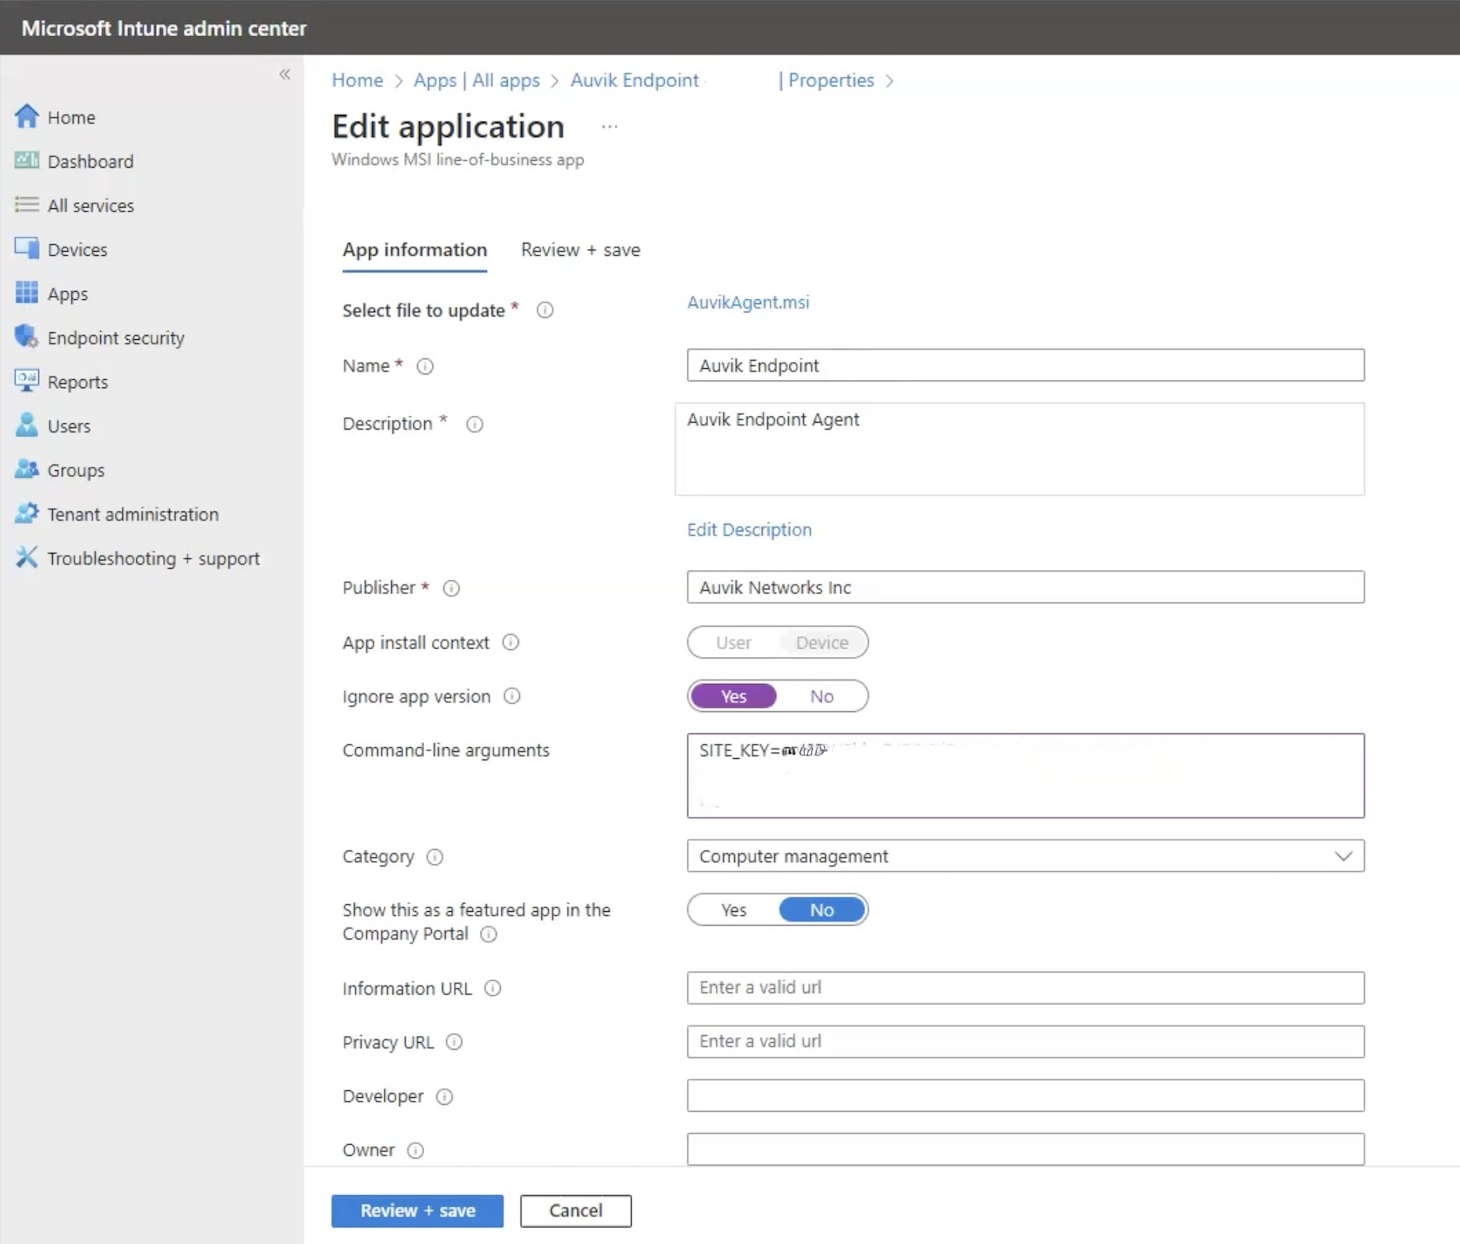Show info for Ignore app version
This screenshot has width=1460, height=1244.
(x=512, y=696)
